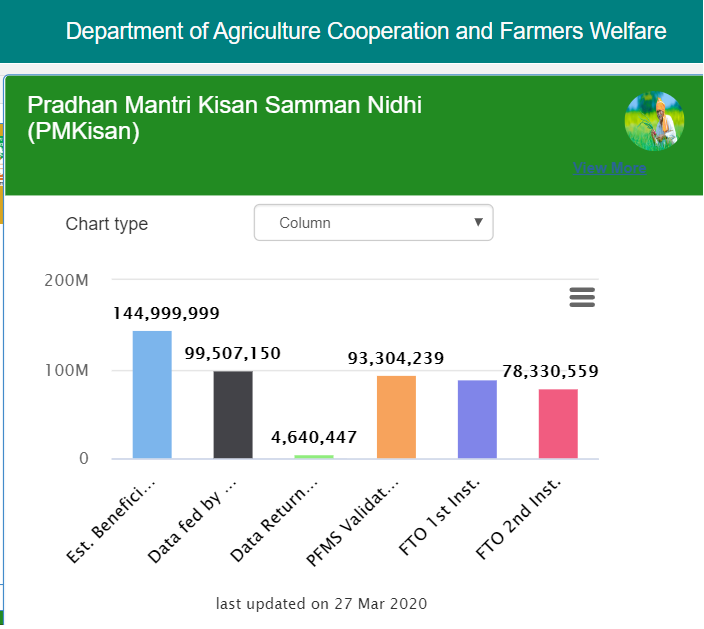Screen dimensions: 704x629
Task: Click the pink FTO 2nd Inst. bar
Action: pyautogui.click(x=558, y=424)
